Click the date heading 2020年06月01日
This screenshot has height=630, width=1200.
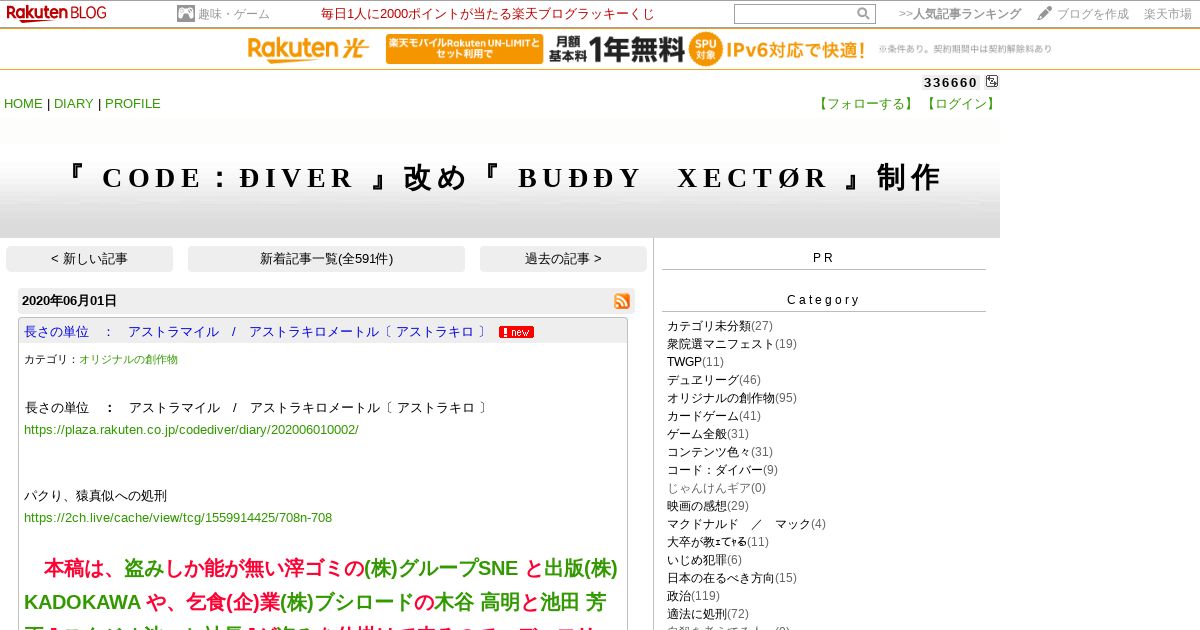click(x=69, y=301)
